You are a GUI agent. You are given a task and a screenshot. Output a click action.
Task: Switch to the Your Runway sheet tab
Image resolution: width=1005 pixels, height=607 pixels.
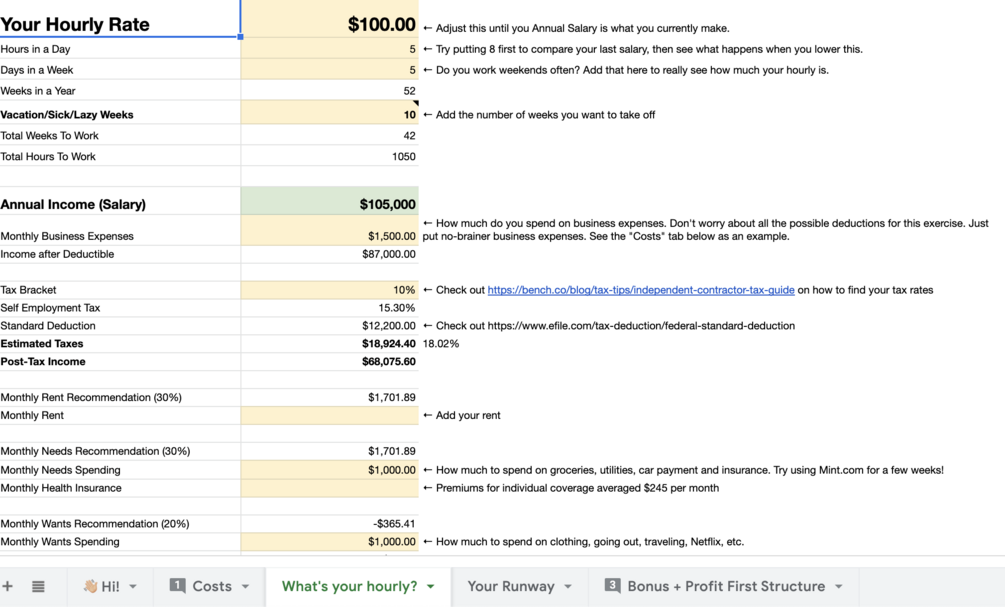pyautogui.click(x=510, y=586)
